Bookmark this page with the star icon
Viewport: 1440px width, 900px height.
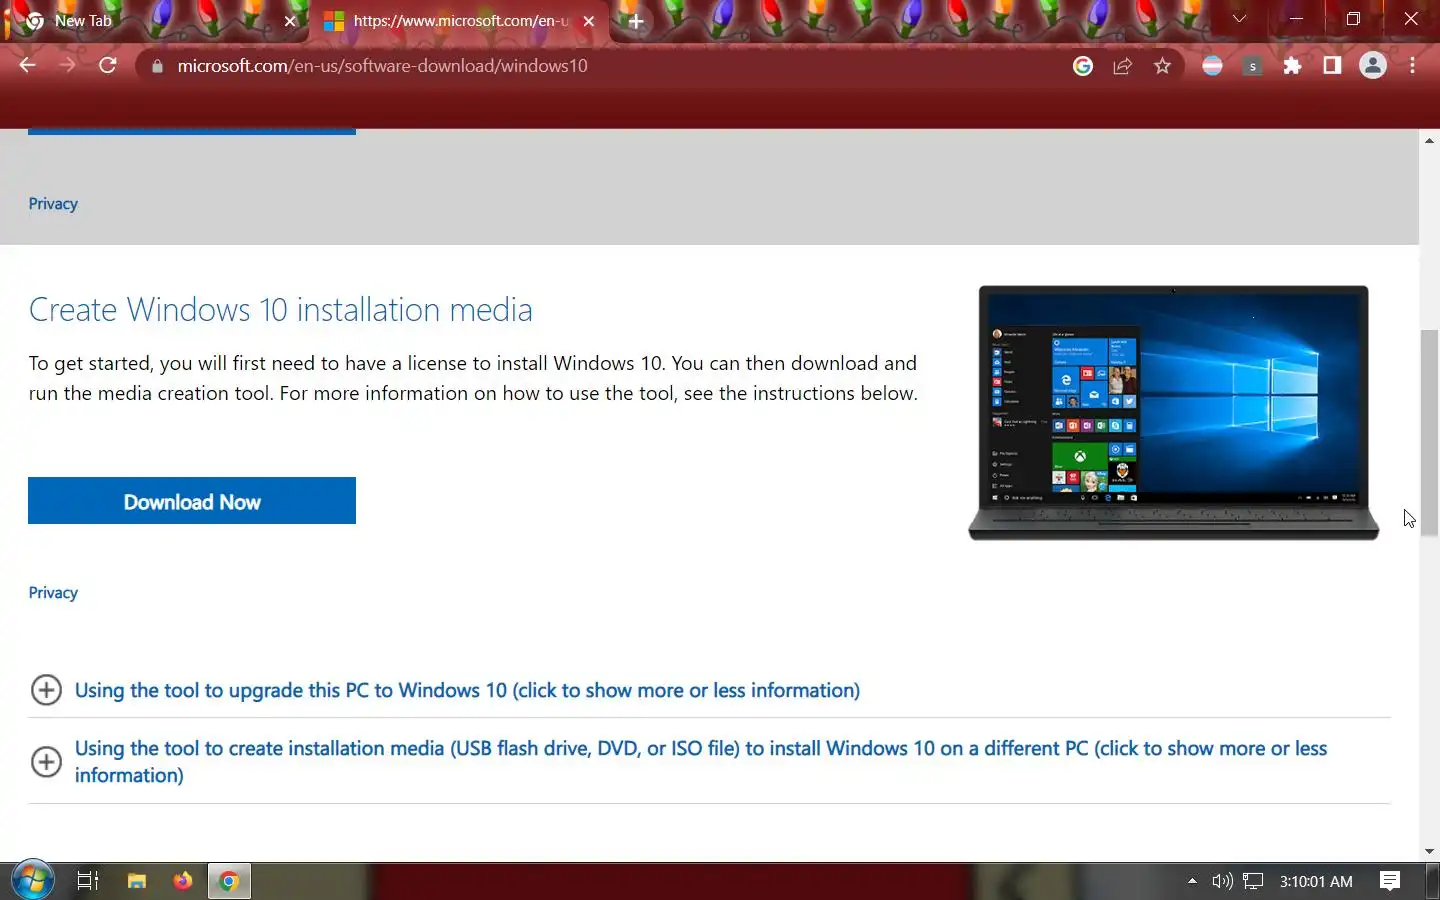point(1162,66)
